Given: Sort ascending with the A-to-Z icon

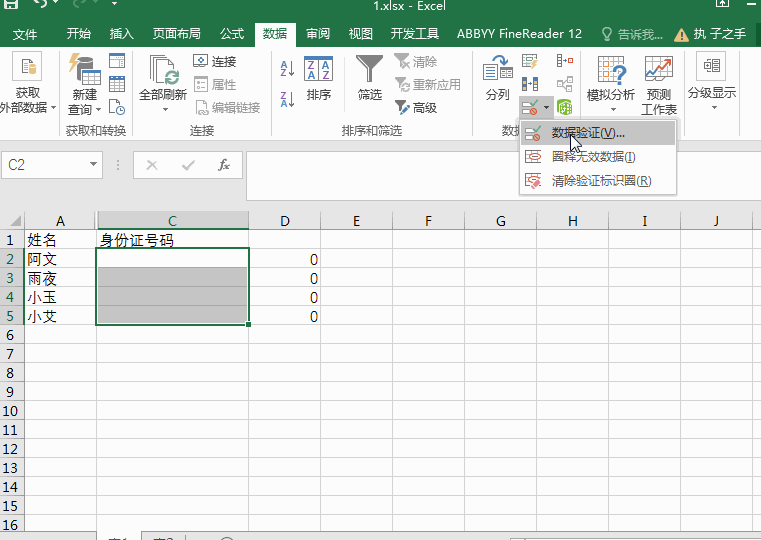Looking at the screenshot, I should (287, 68).
